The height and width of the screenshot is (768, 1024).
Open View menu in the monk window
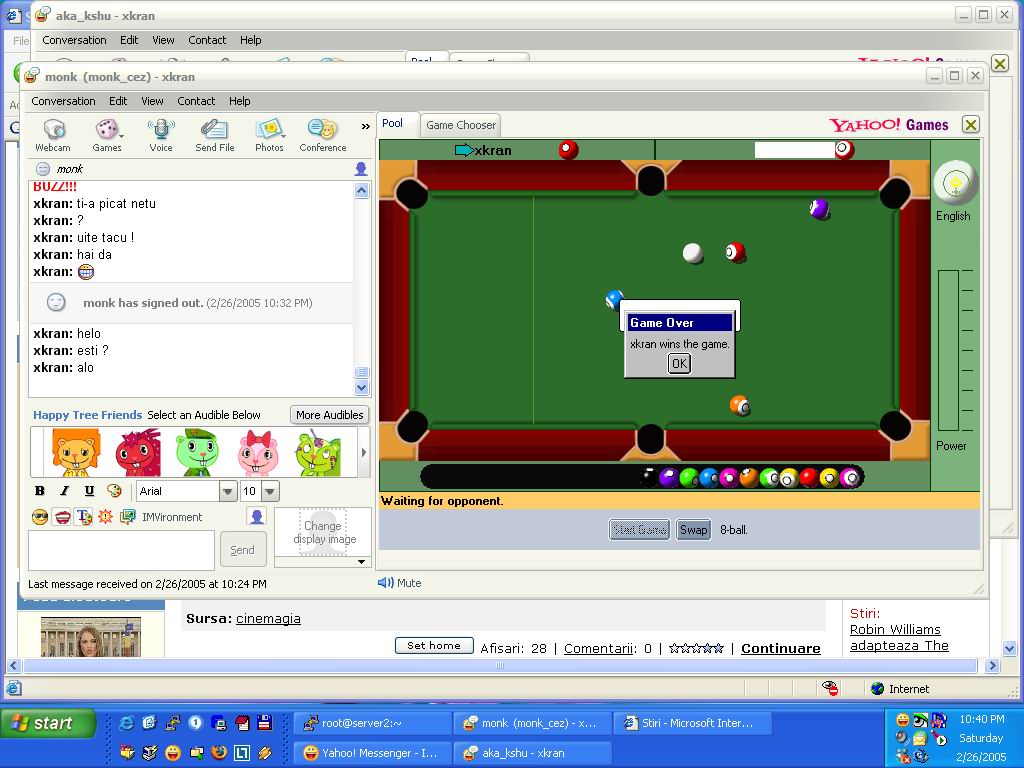tap(152, 101)
